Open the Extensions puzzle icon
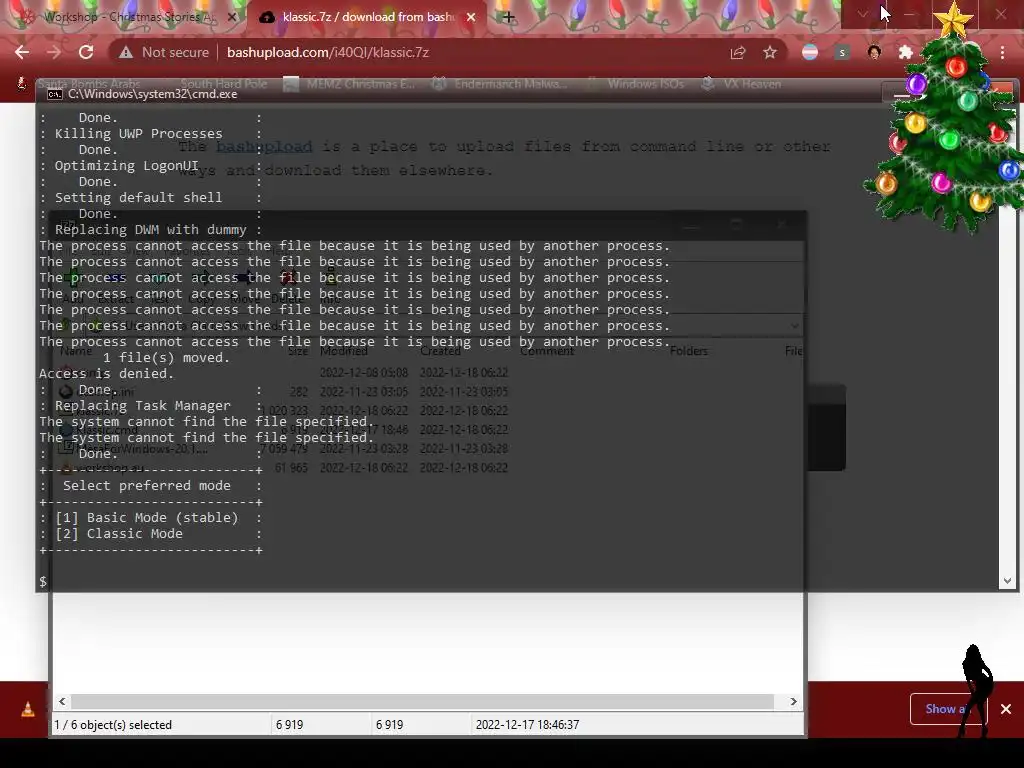The image size is (1024, 768). [906, 52]
